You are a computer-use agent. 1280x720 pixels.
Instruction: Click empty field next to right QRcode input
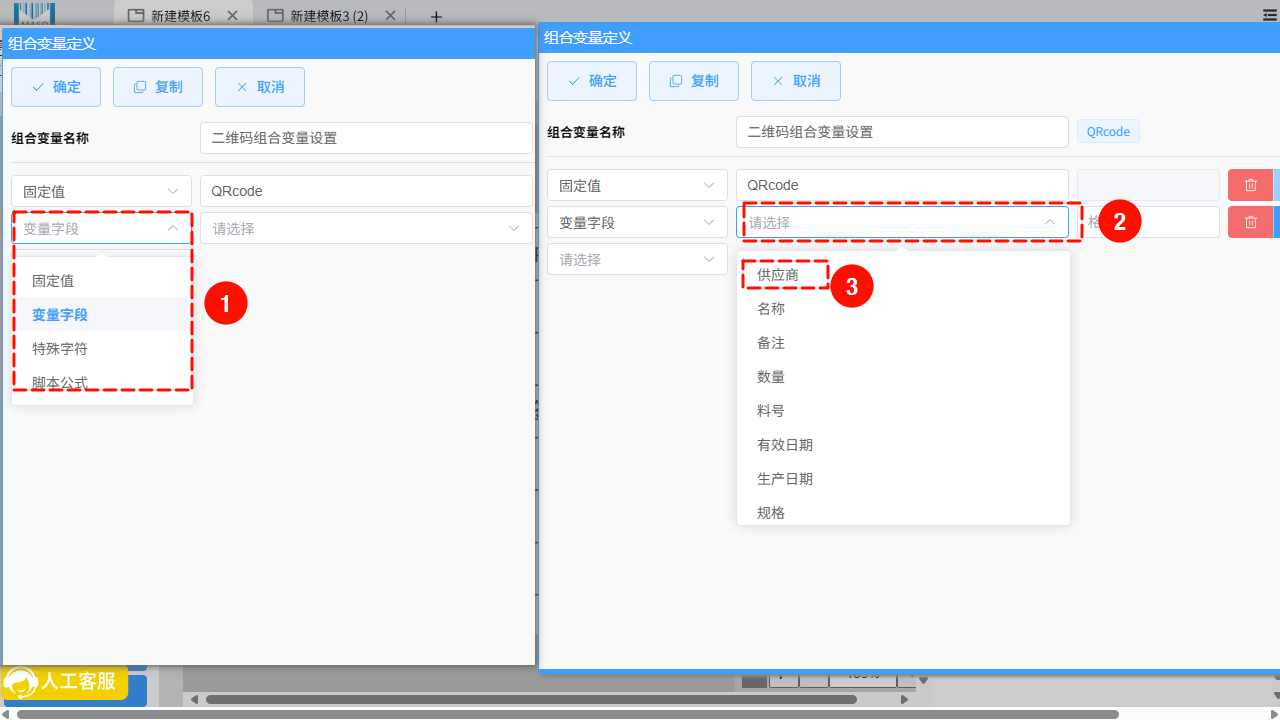pyautogui.click(x=1148, y=185)
